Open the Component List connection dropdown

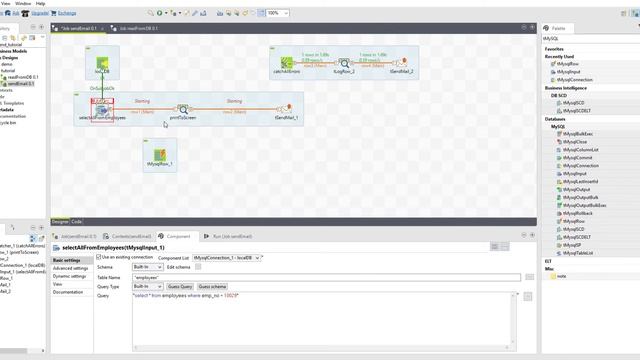pos(257,258)
